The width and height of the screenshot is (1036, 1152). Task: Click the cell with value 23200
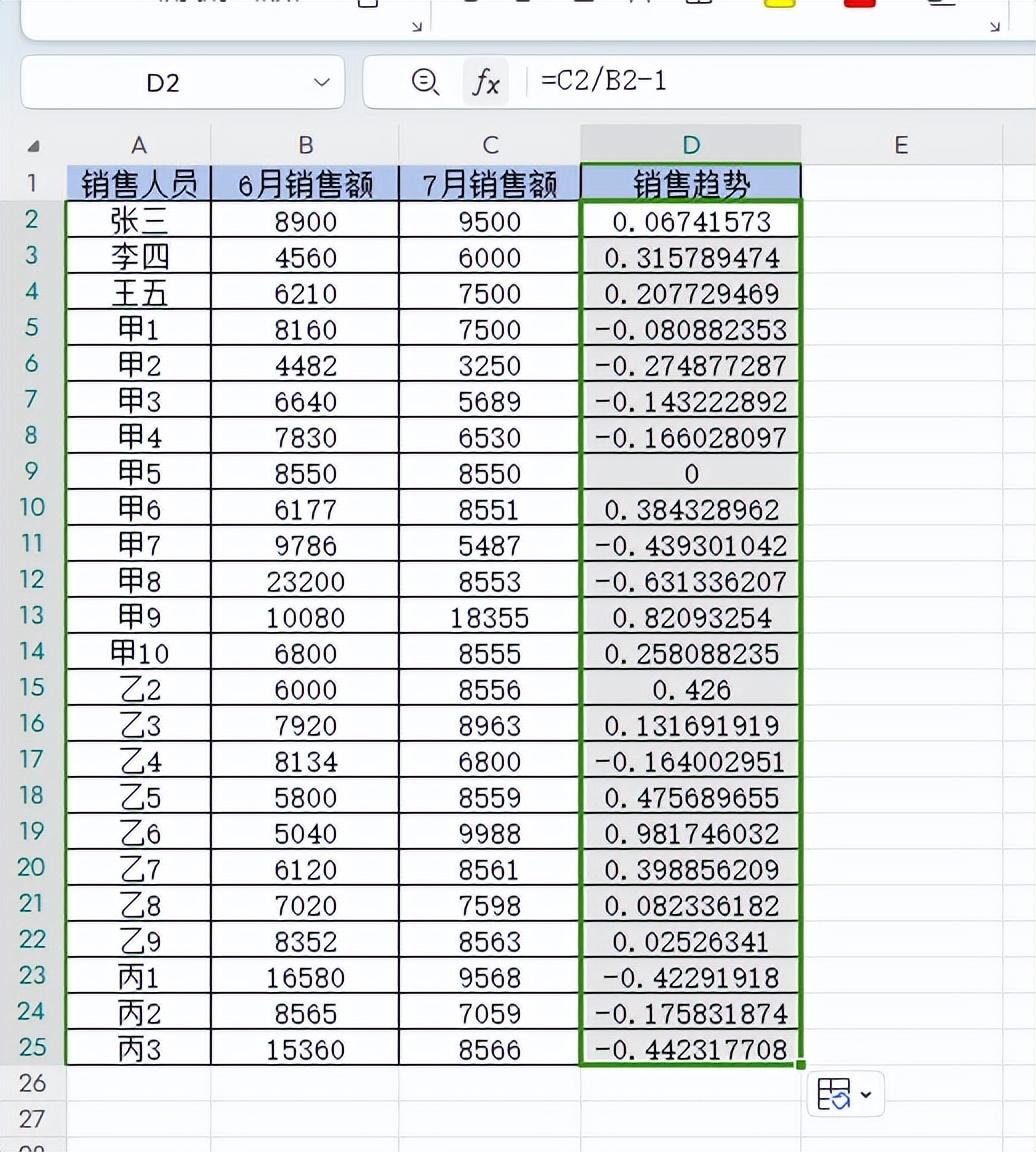pyautogui.click(x=305, y=580)
